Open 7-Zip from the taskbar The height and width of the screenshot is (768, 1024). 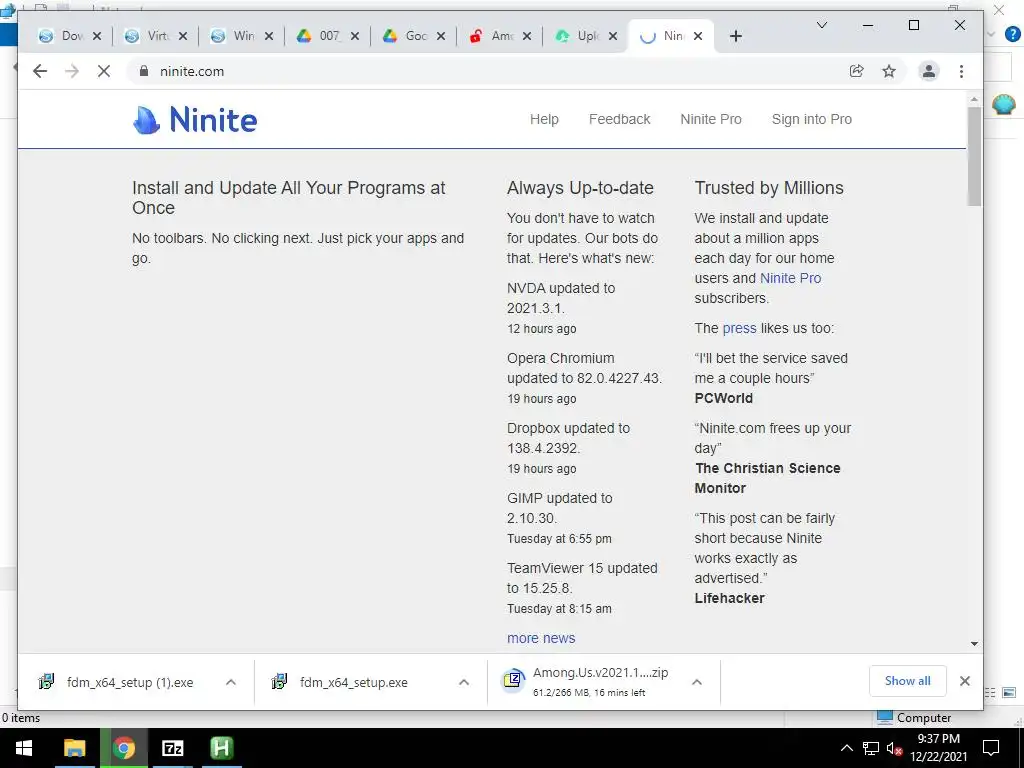coord(172,748)
